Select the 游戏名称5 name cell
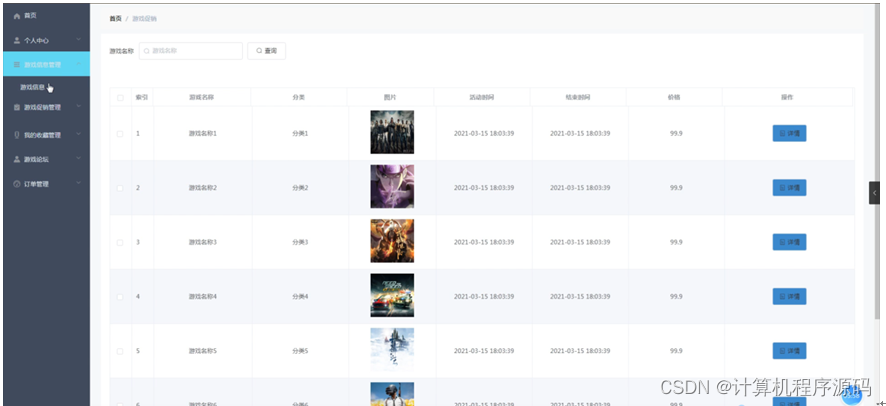Screen dimensions: 886x406 point(203,351)
